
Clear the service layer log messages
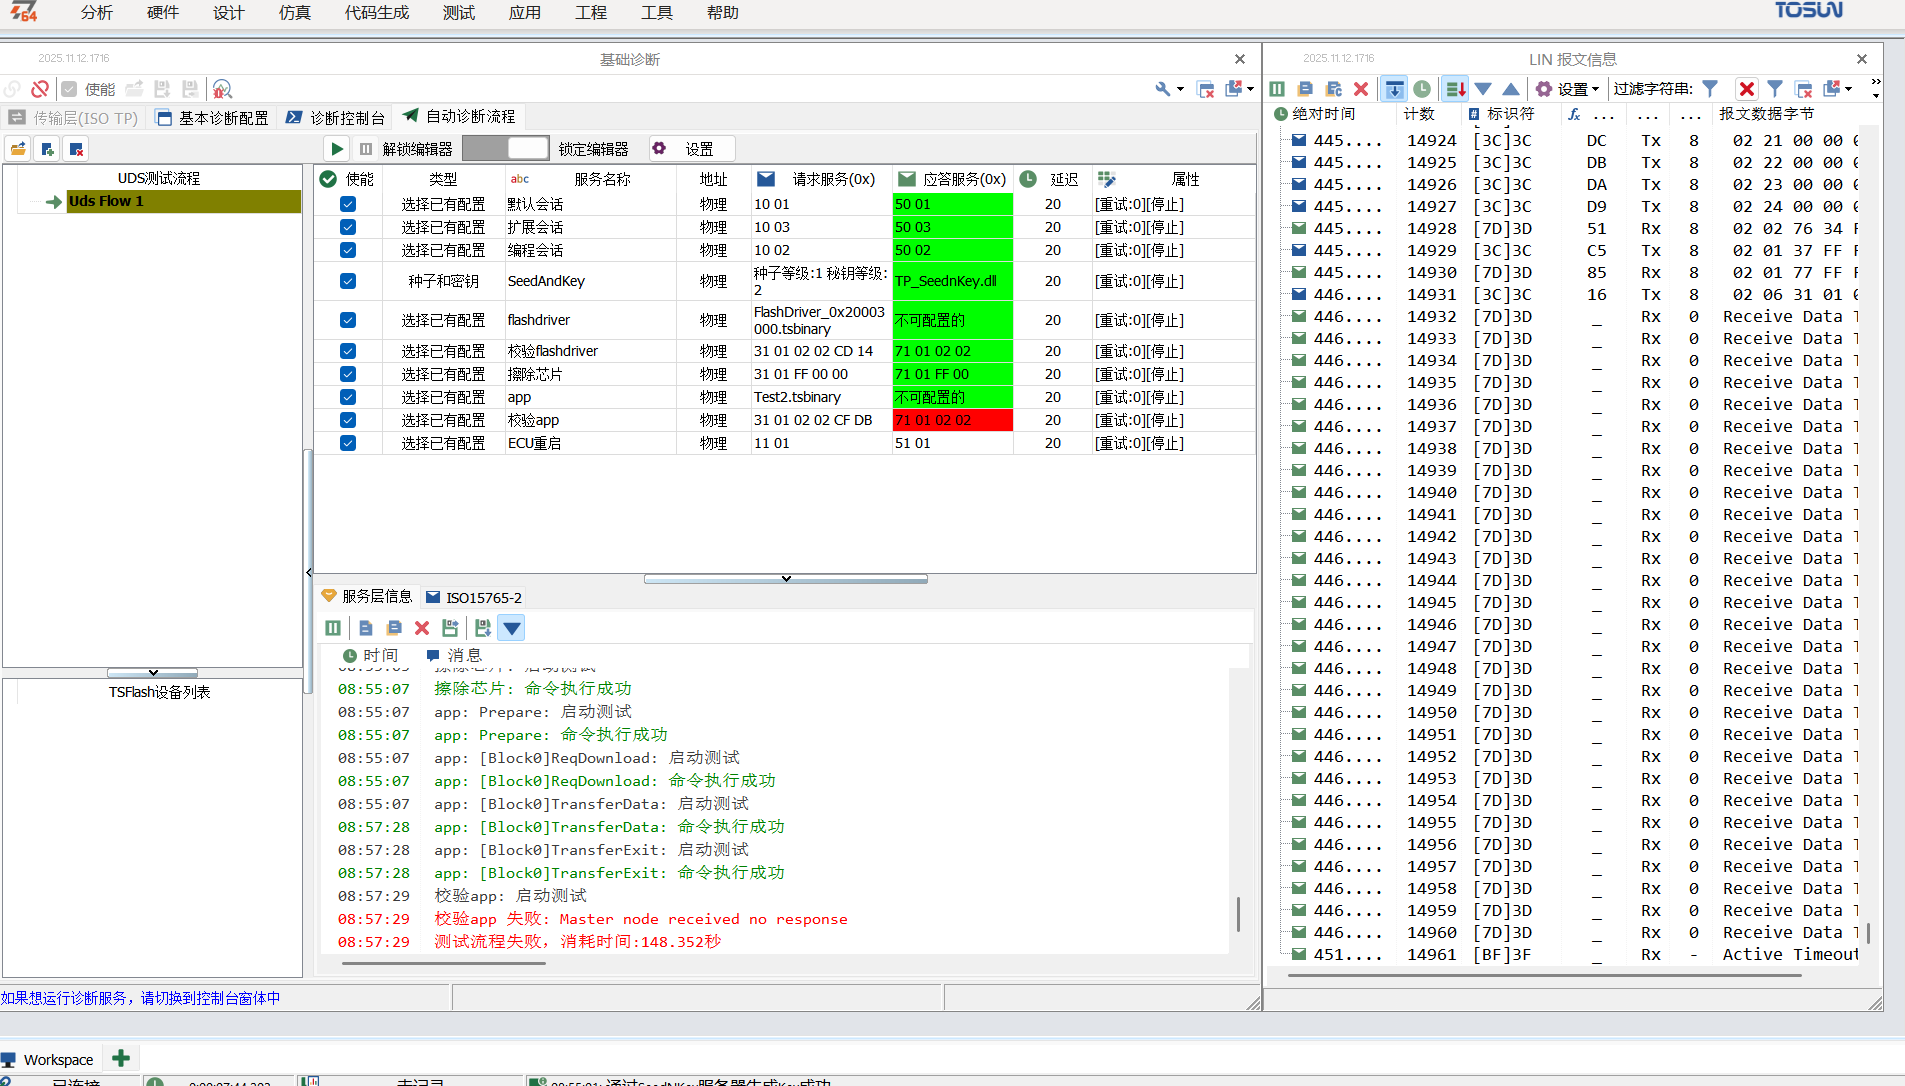[x=421, y=628]
